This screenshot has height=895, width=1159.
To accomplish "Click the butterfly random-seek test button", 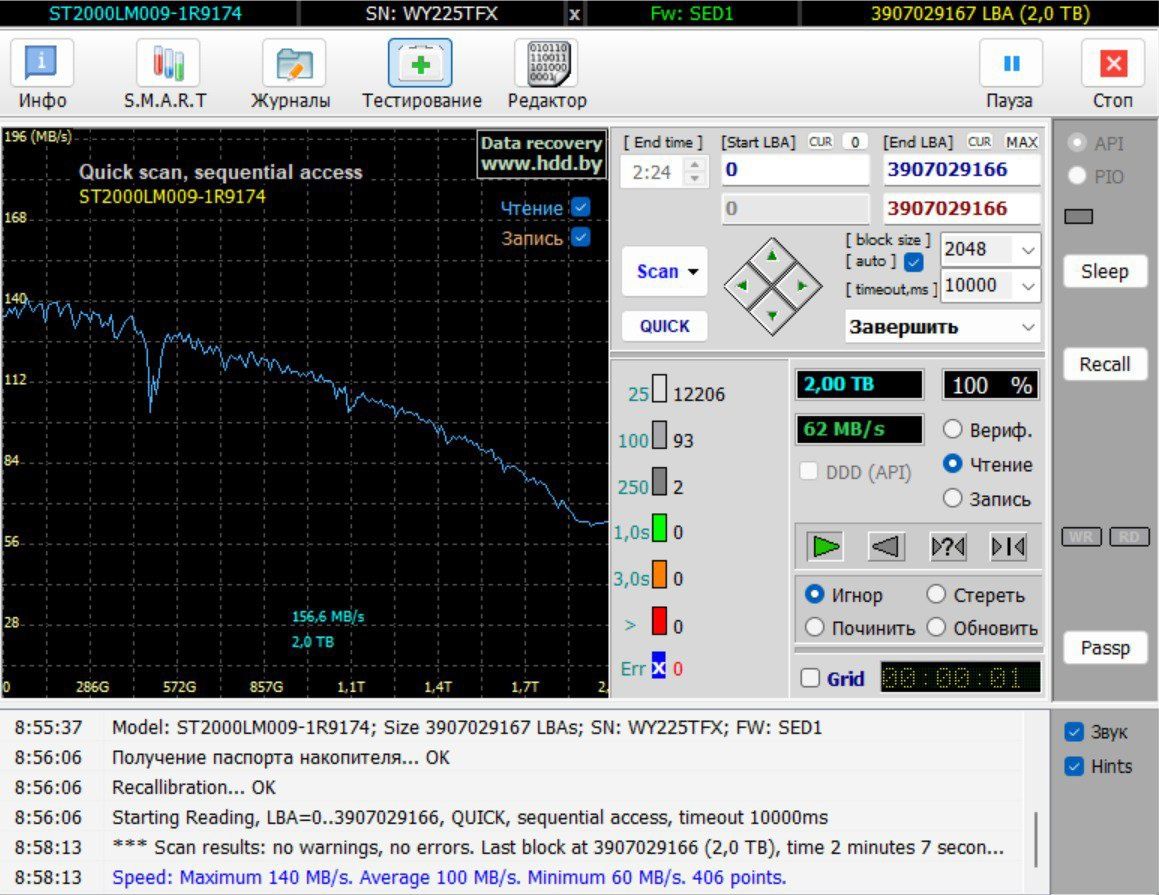I will coord(948,547).
